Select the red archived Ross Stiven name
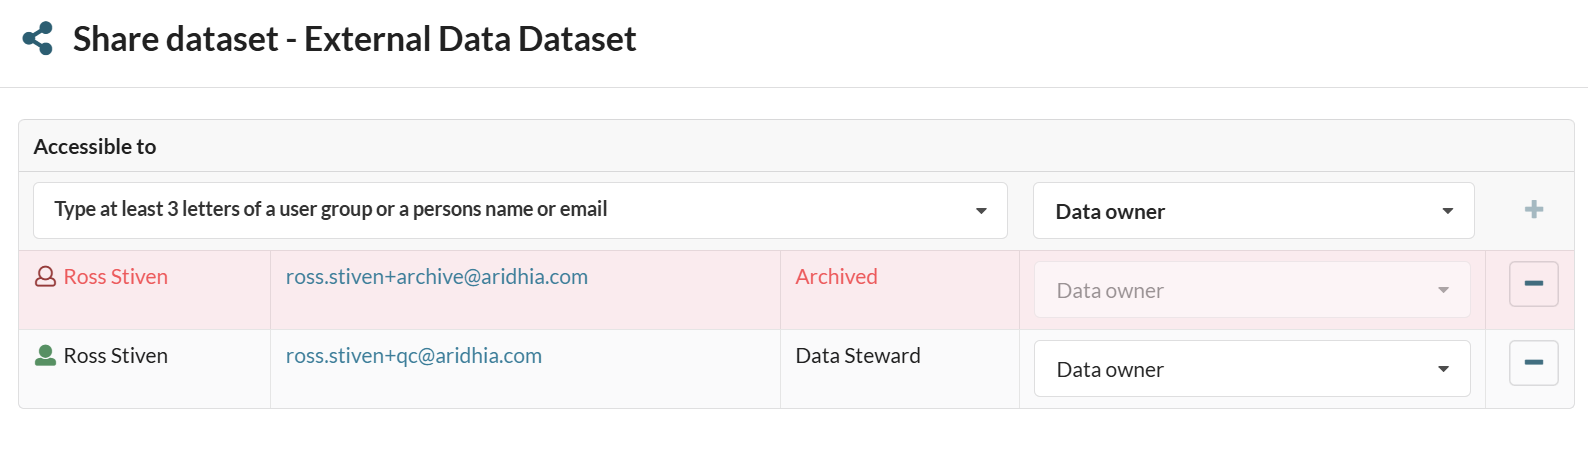The width and height of the screenshot is (1588, 463). pos(116,277)
